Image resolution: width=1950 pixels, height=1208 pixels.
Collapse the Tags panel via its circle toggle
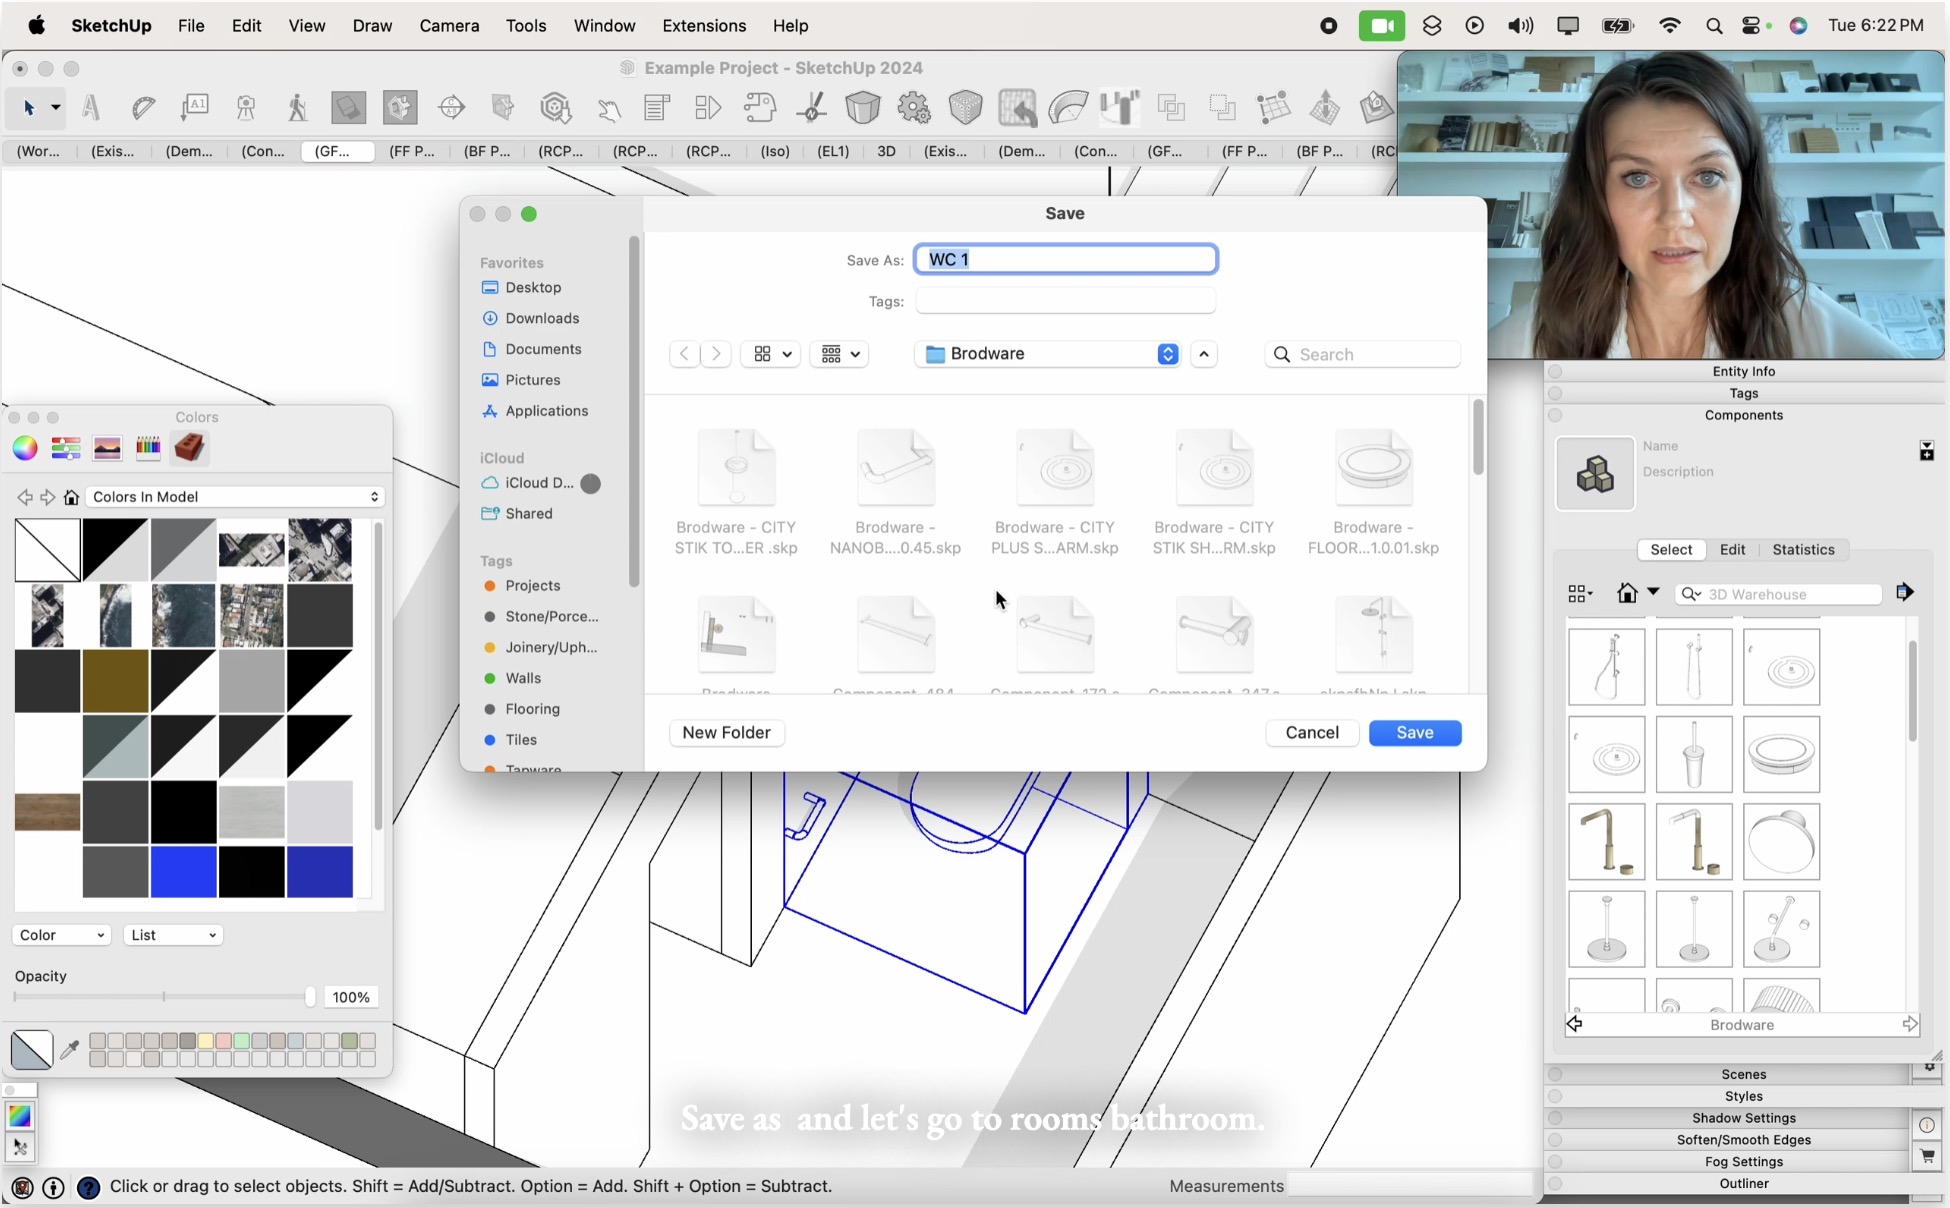(1556, 393)
